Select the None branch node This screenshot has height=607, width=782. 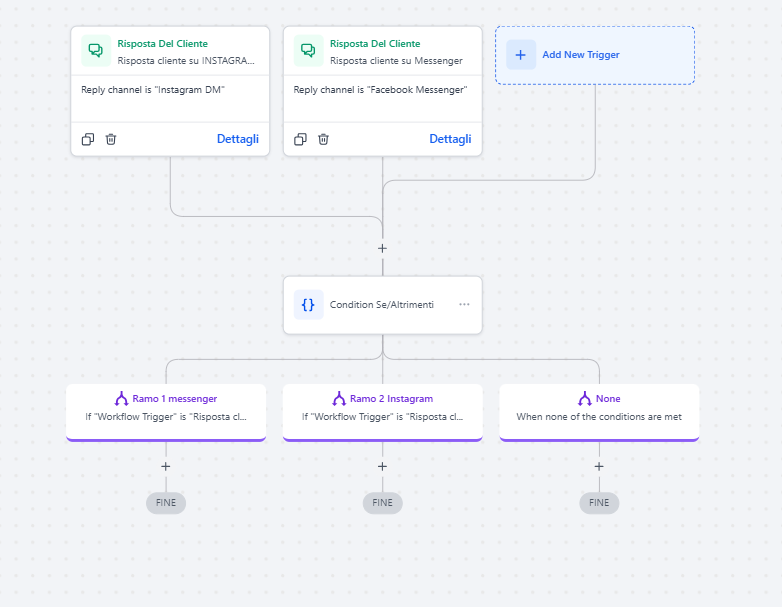(x=599, y=410)
